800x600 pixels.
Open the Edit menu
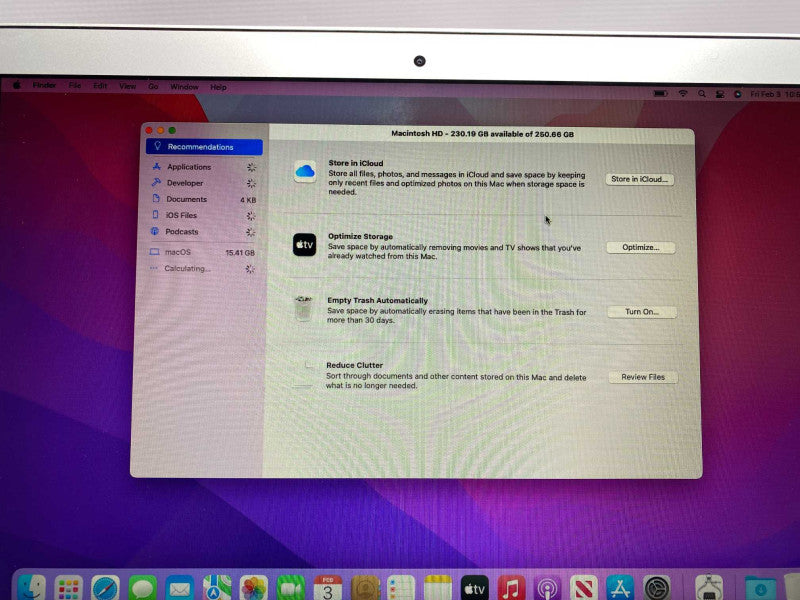[x=100, y=86]
